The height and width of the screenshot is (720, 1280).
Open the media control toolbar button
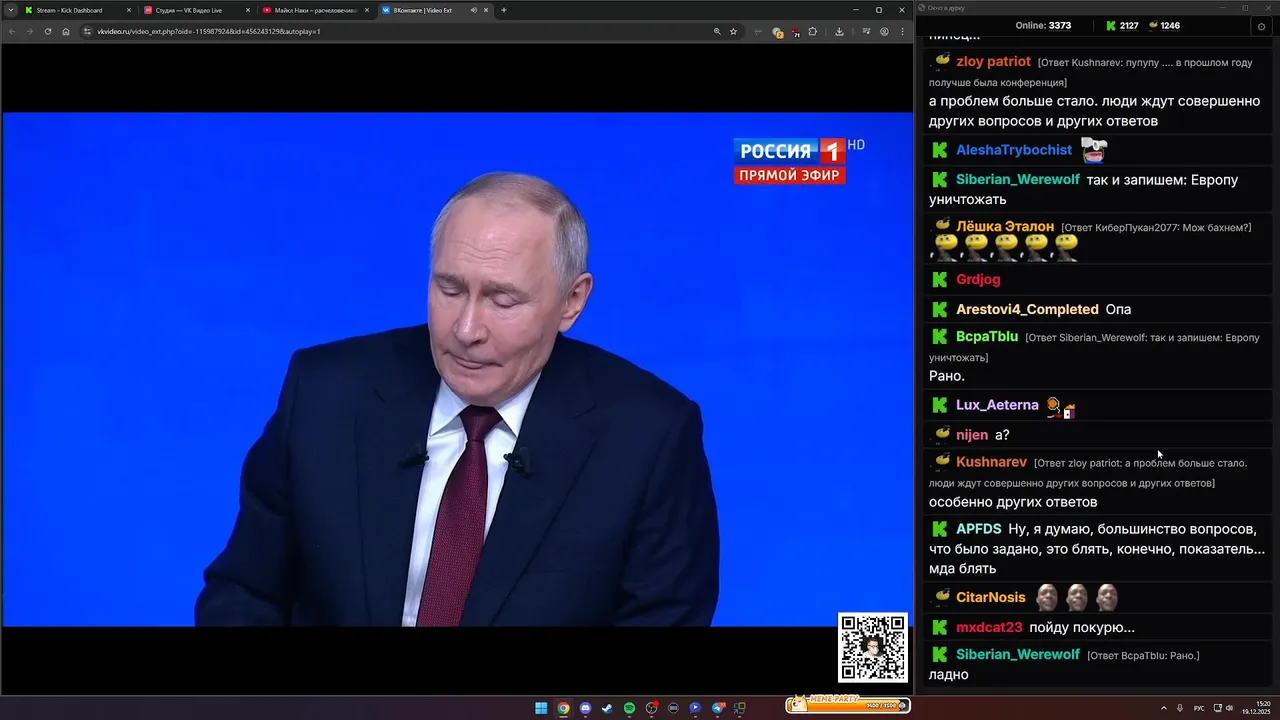[867, 31]
